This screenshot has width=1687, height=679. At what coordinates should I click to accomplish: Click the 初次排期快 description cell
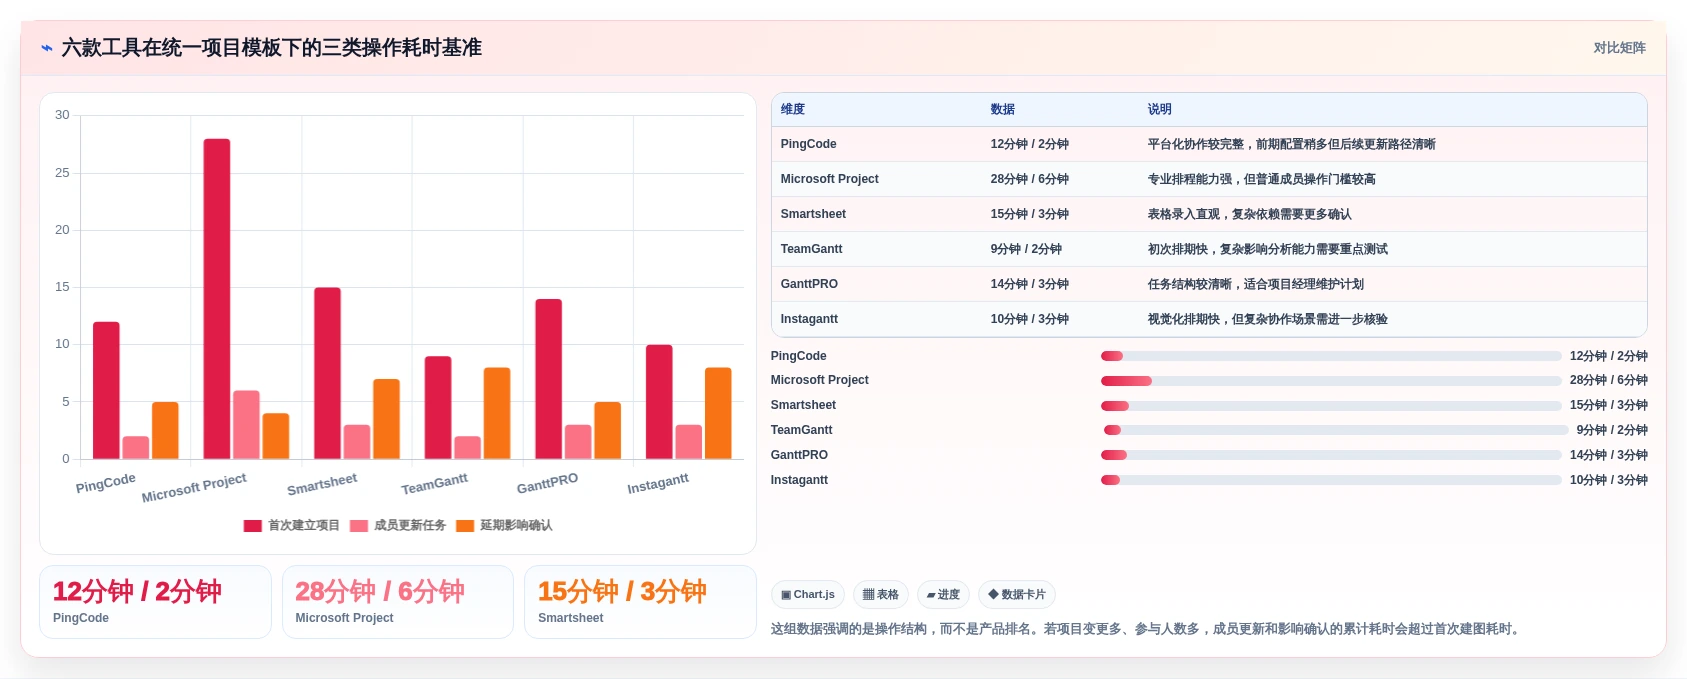coord(1267,249)
